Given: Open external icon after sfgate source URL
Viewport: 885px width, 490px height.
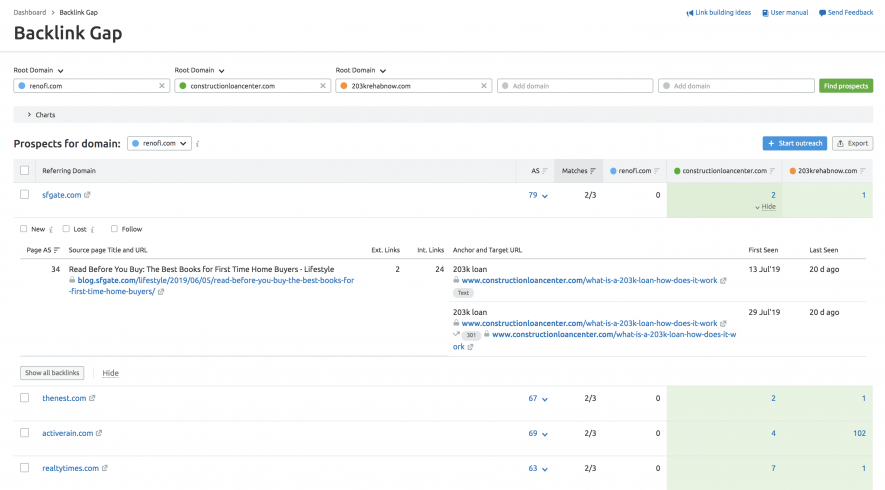Looking at the screenshot, I should (161, 292).
